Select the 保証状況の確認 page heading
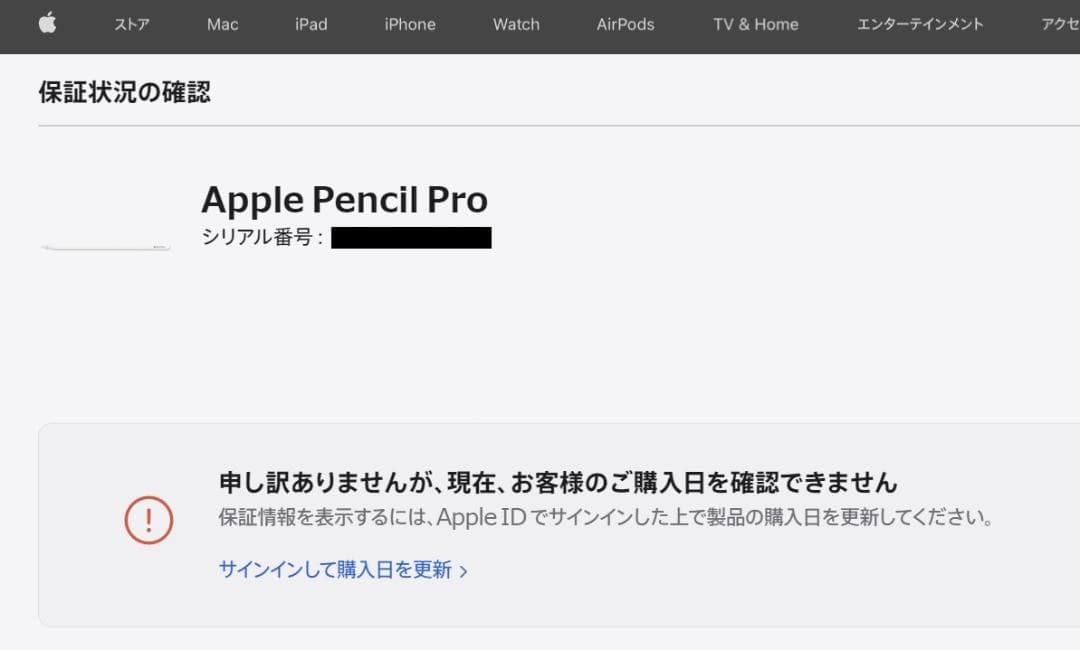This screenshot has height=650, width=1080. tap(122, 91)
